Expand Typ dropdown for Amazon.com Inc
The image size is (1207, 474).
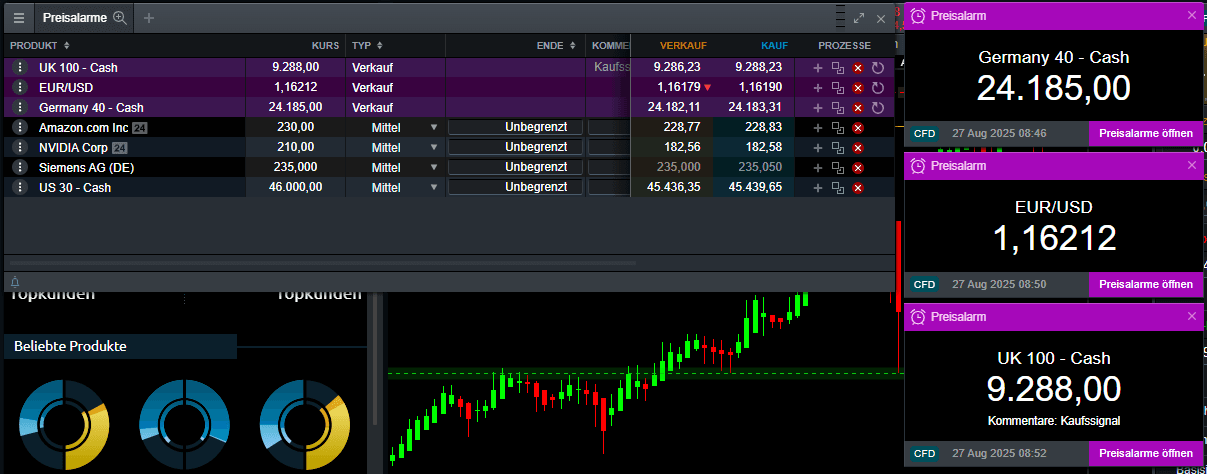pyautogui.click(x=433, y=127)
